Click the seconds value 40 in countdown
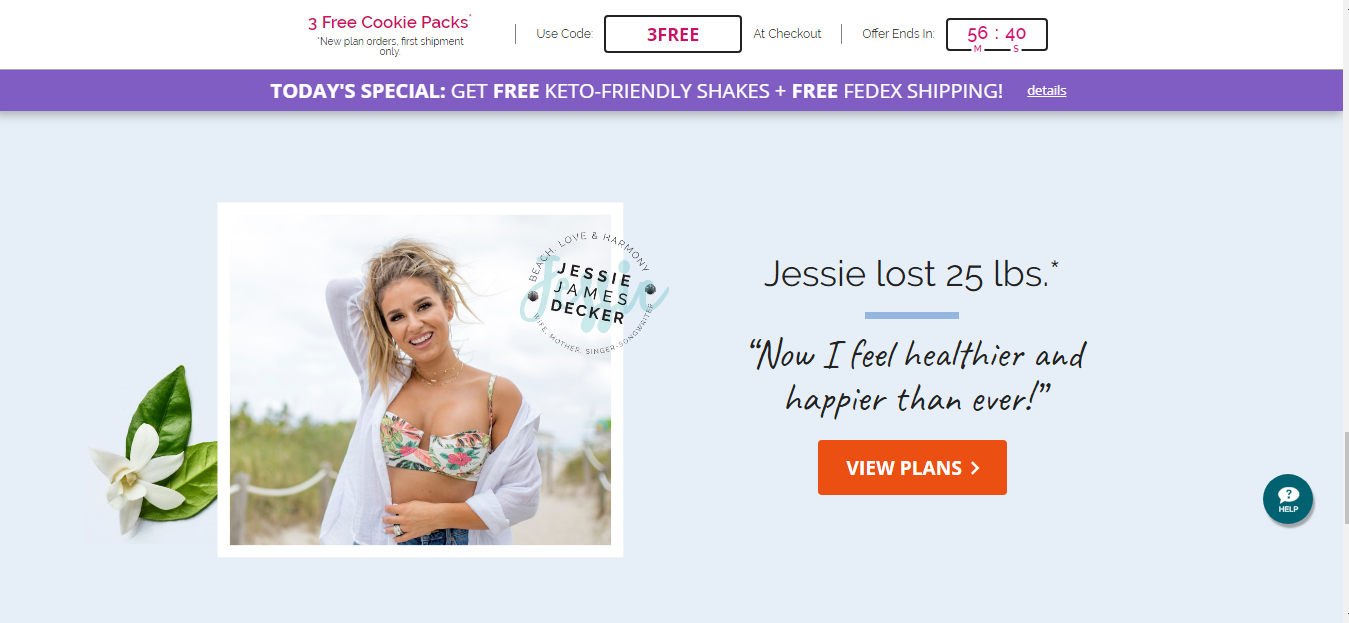This screenshot has height=623, width=1349. point(1016,34)
